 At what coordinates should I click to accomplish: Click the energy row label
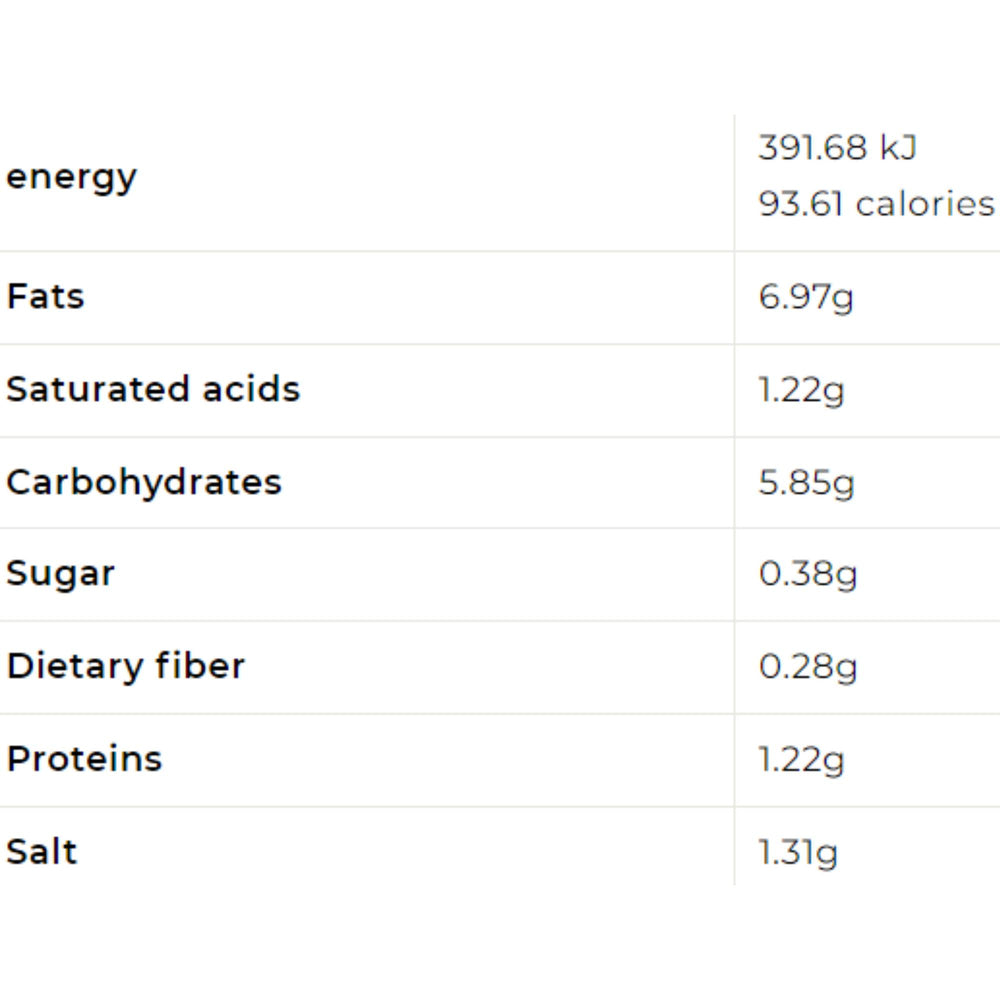click(71, 178)
